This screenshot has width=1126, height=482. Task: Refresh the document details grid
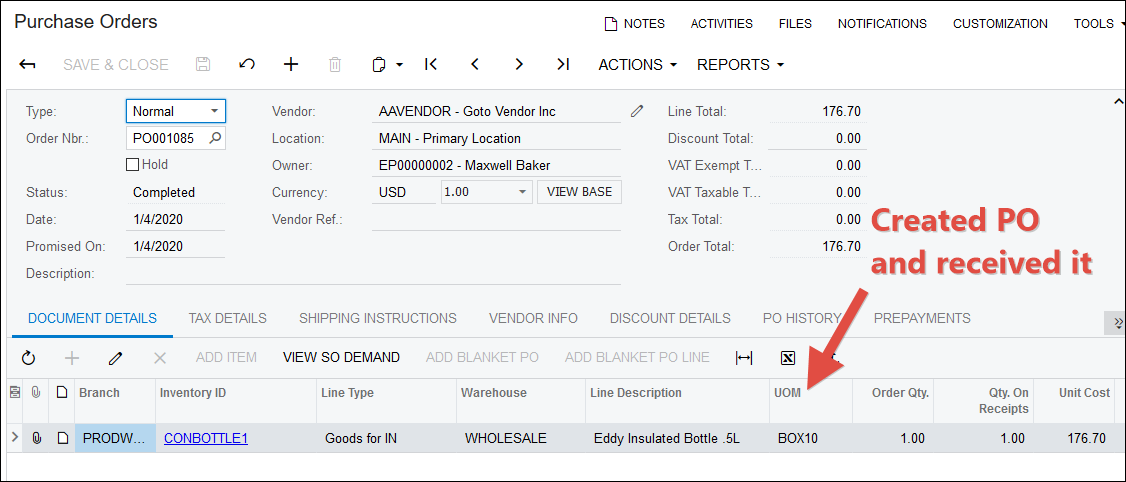tap(28, 357)
